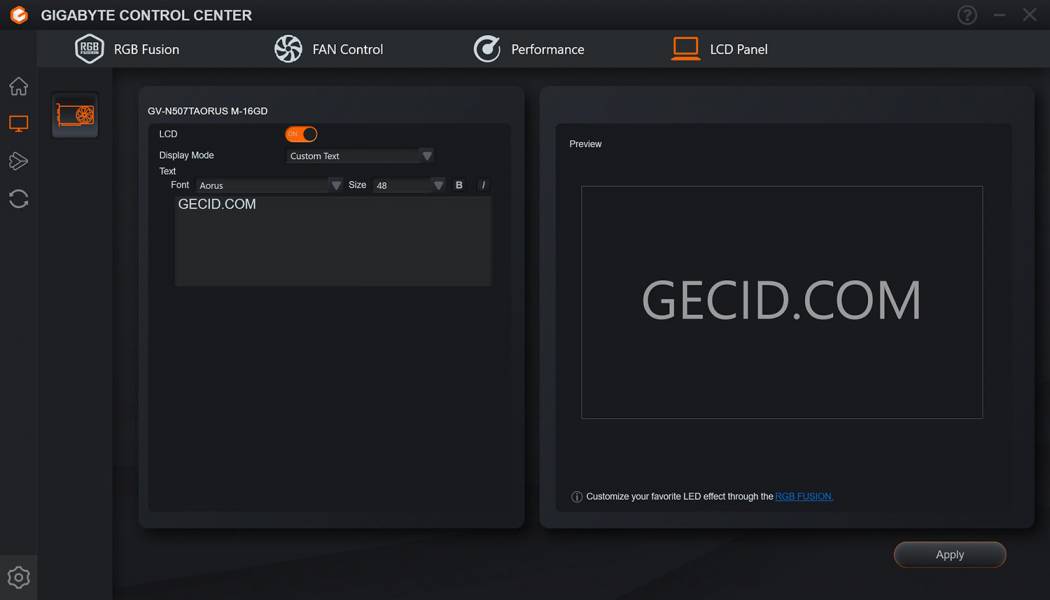This screenshot has height=600, width=1050.
Task: Open the RGB Fusion tab
Action: coord(127,49)
